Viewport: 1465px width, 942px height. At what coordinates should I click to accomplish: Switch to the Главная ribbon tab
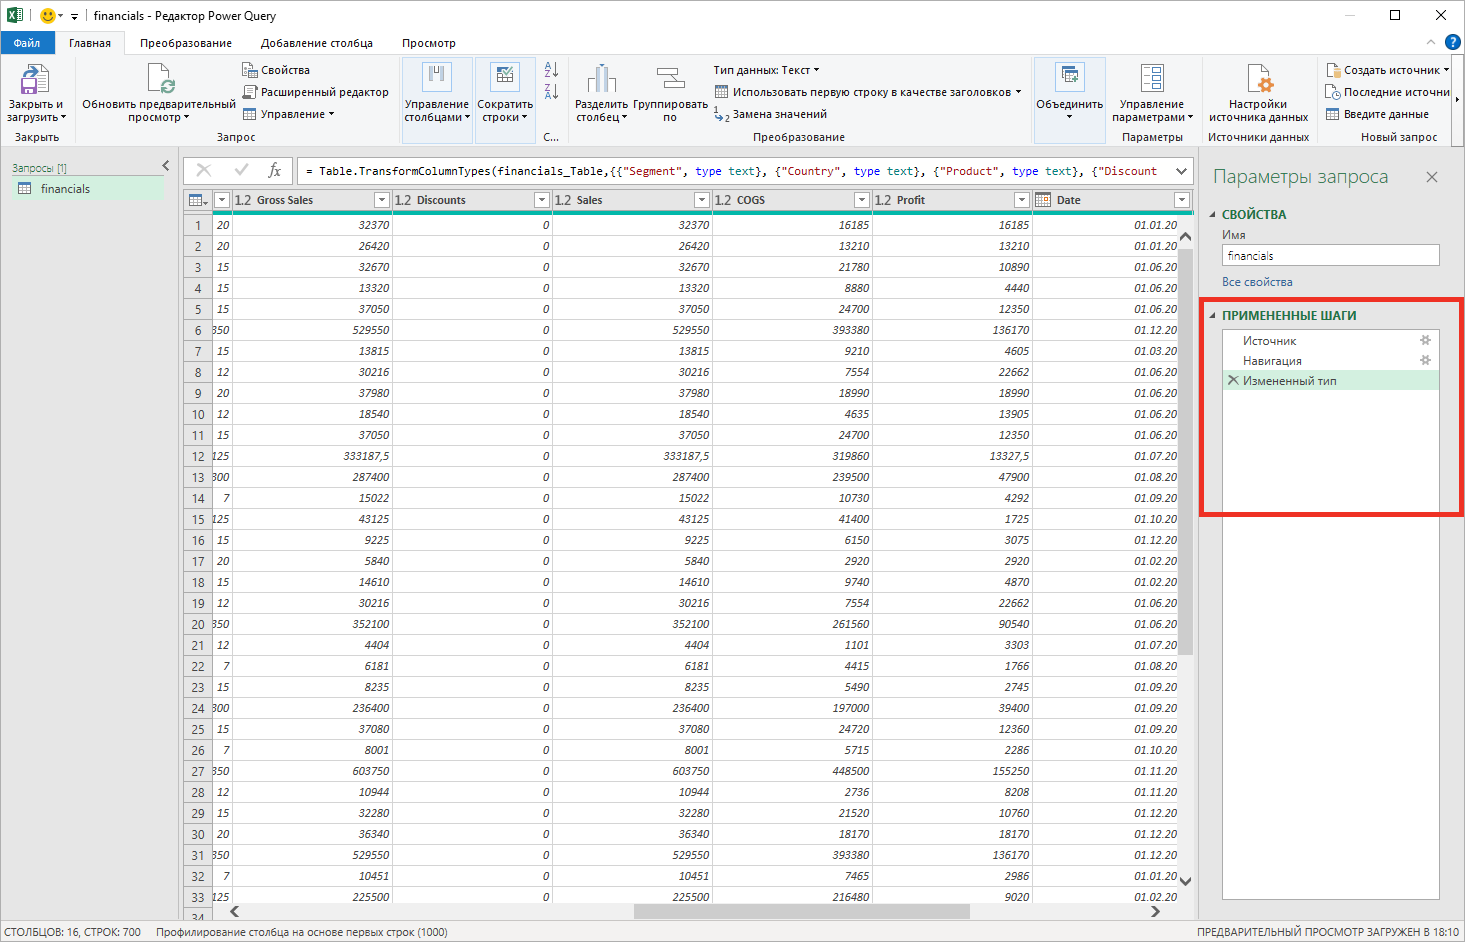click(90, 43)
